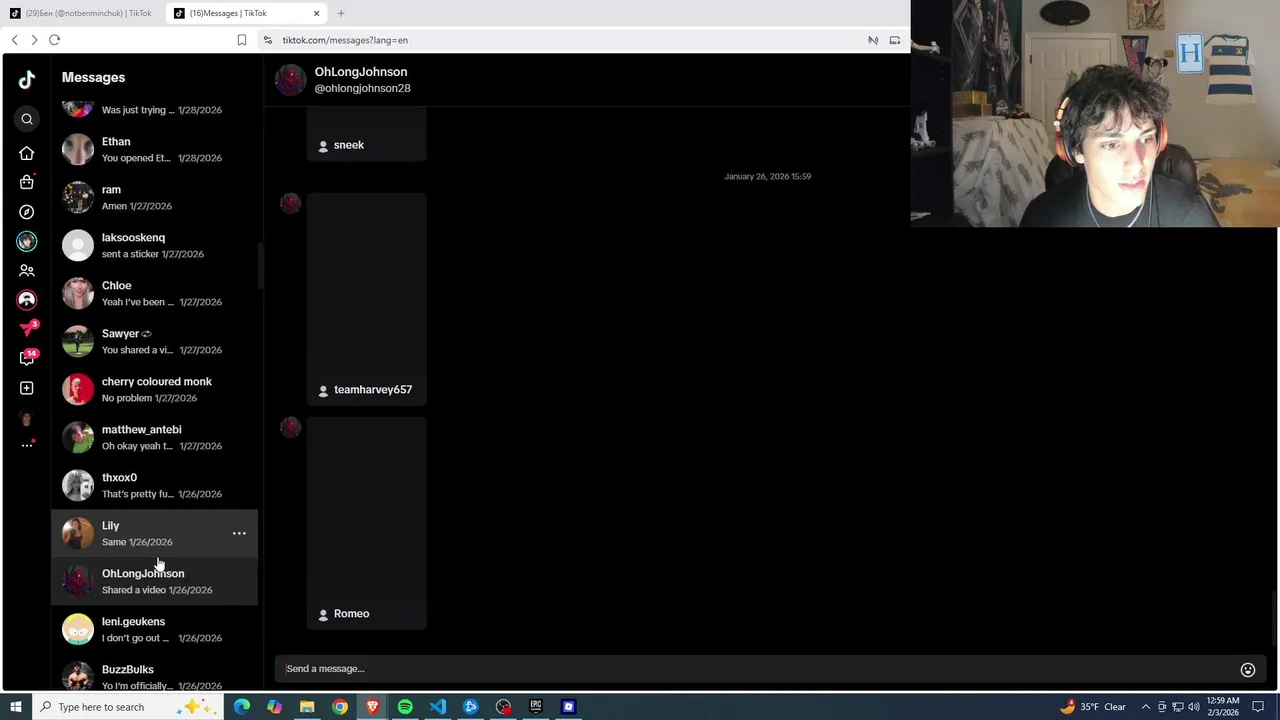Click the browser back arrow
This screenshot has height=720, width=1280.
point(15,40)
